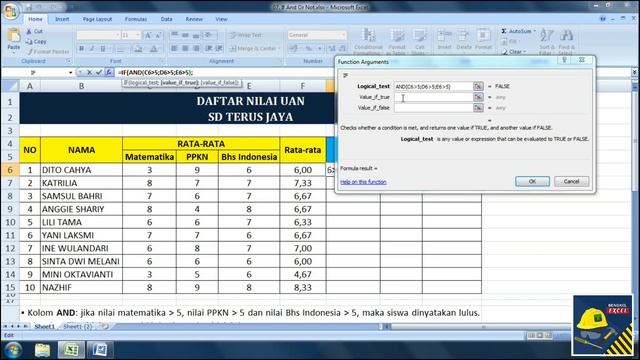This screenshot has height=360, width=640.
Task: Toggle Wrap Text
Action: tap(245, 35)
